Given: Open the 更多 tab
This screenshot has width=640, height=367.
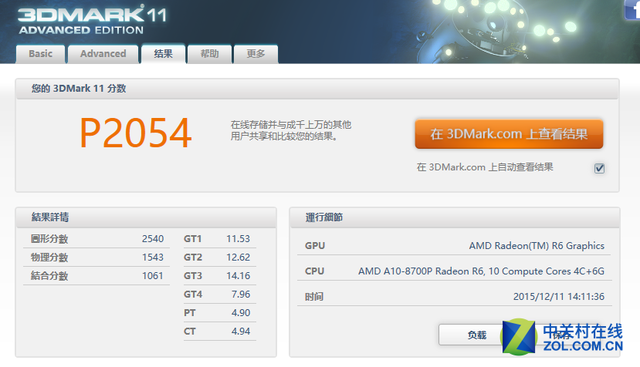Looking at the screenshot, I should (256, 54).
